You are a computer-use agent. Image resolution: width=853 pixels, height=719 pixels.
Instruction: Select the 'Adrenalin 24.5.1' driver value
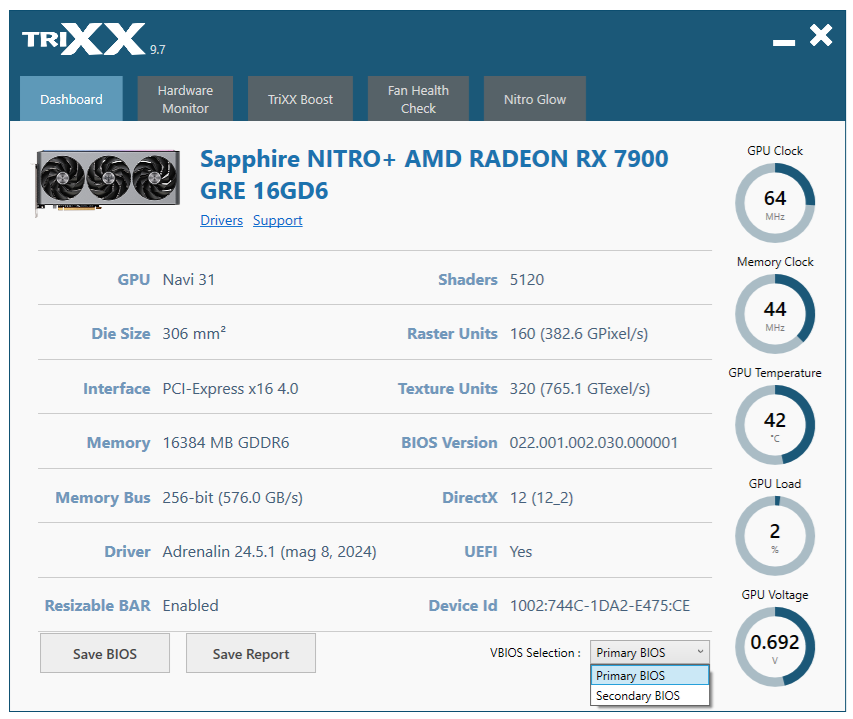point(269,552)
